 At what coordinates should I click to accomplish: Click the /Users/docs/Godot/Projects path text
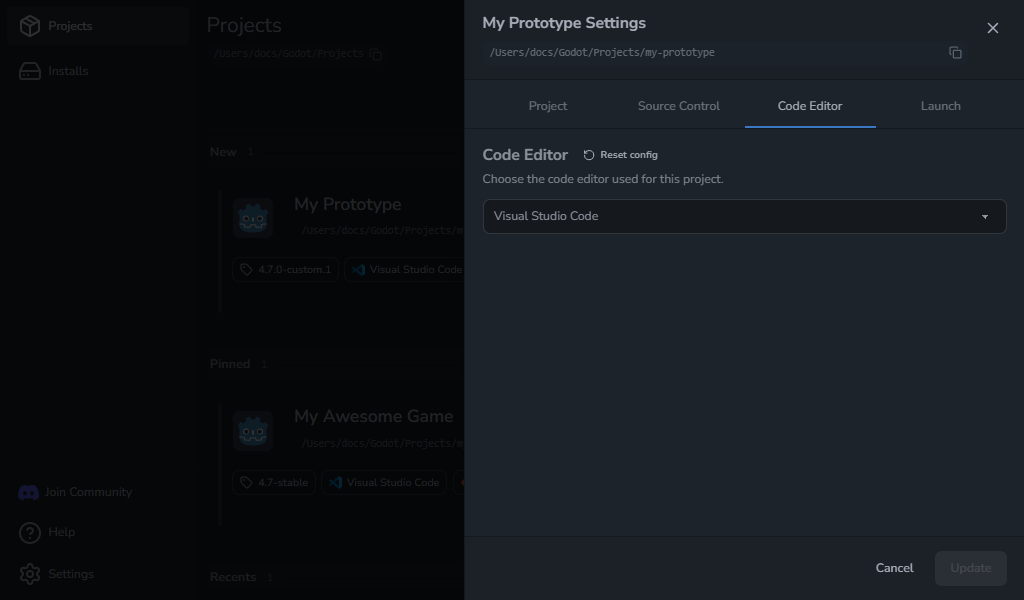click(289, 54)
